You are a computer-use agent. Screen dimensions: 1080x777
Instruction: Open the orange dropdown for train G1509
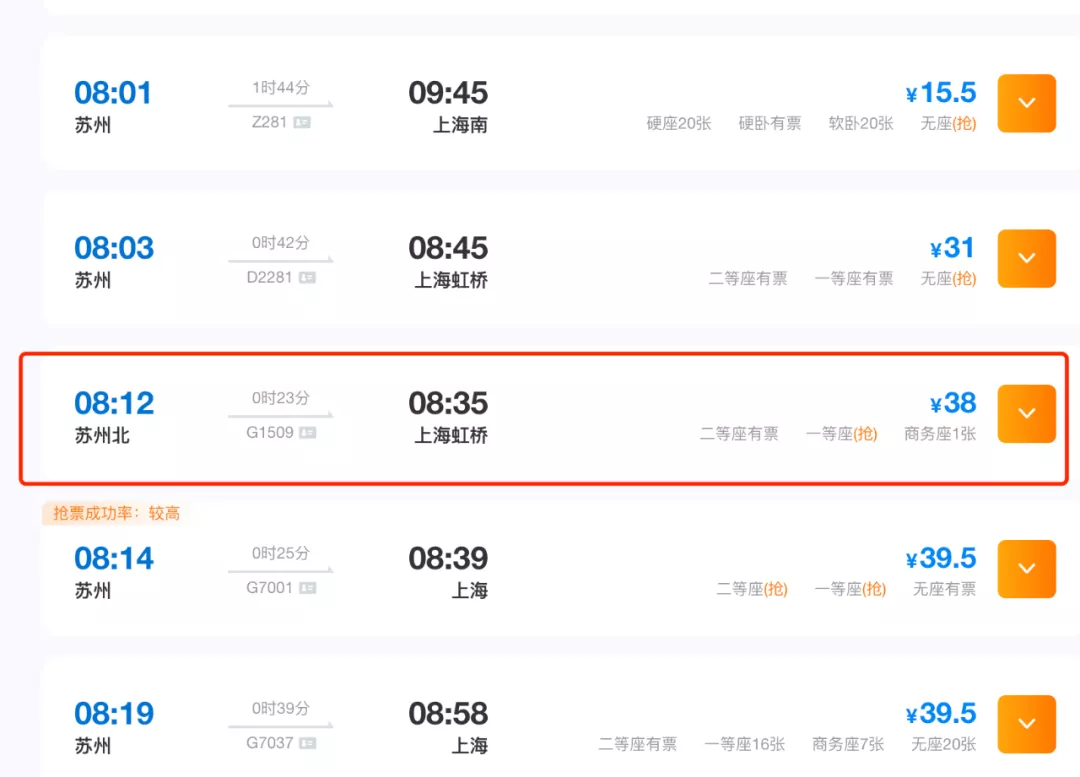click(x=1026, y=413)
